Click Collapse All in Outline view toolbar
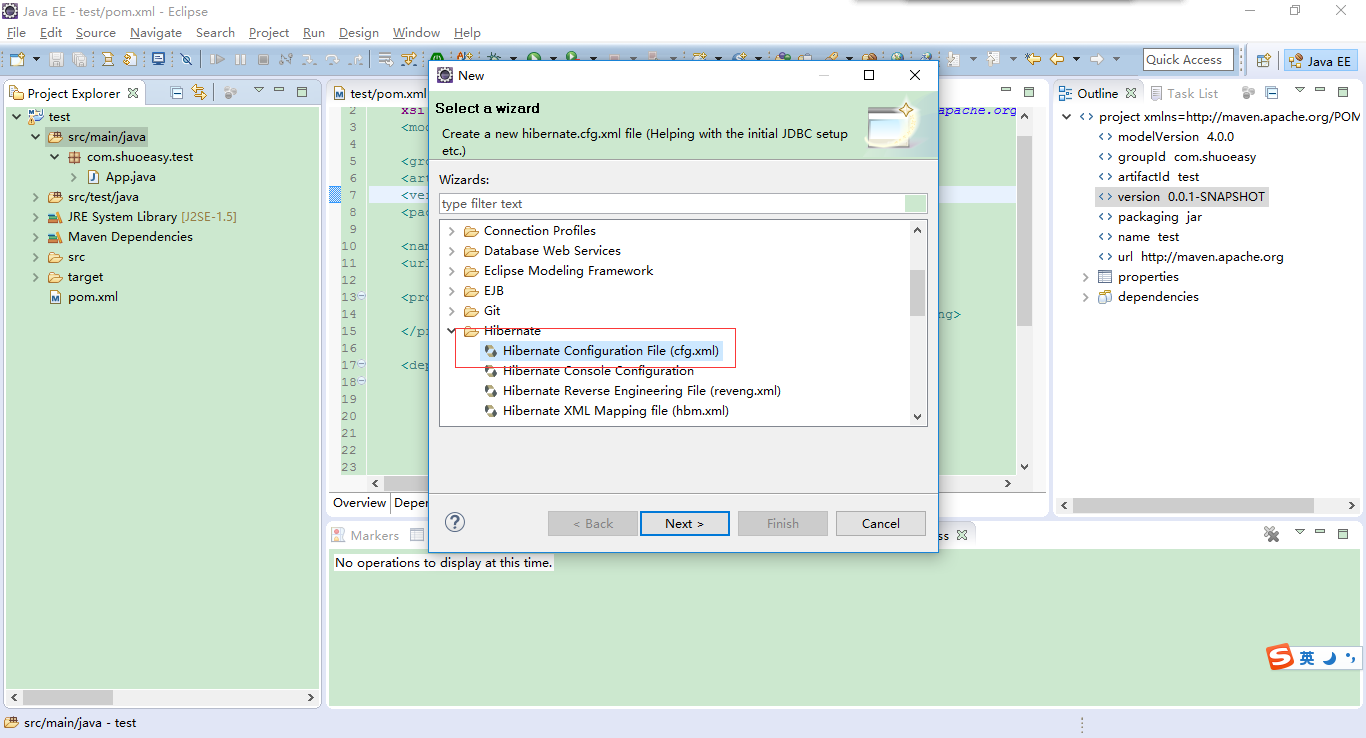The height and width of the screenshot is (738, 1366). point(1272,92)
